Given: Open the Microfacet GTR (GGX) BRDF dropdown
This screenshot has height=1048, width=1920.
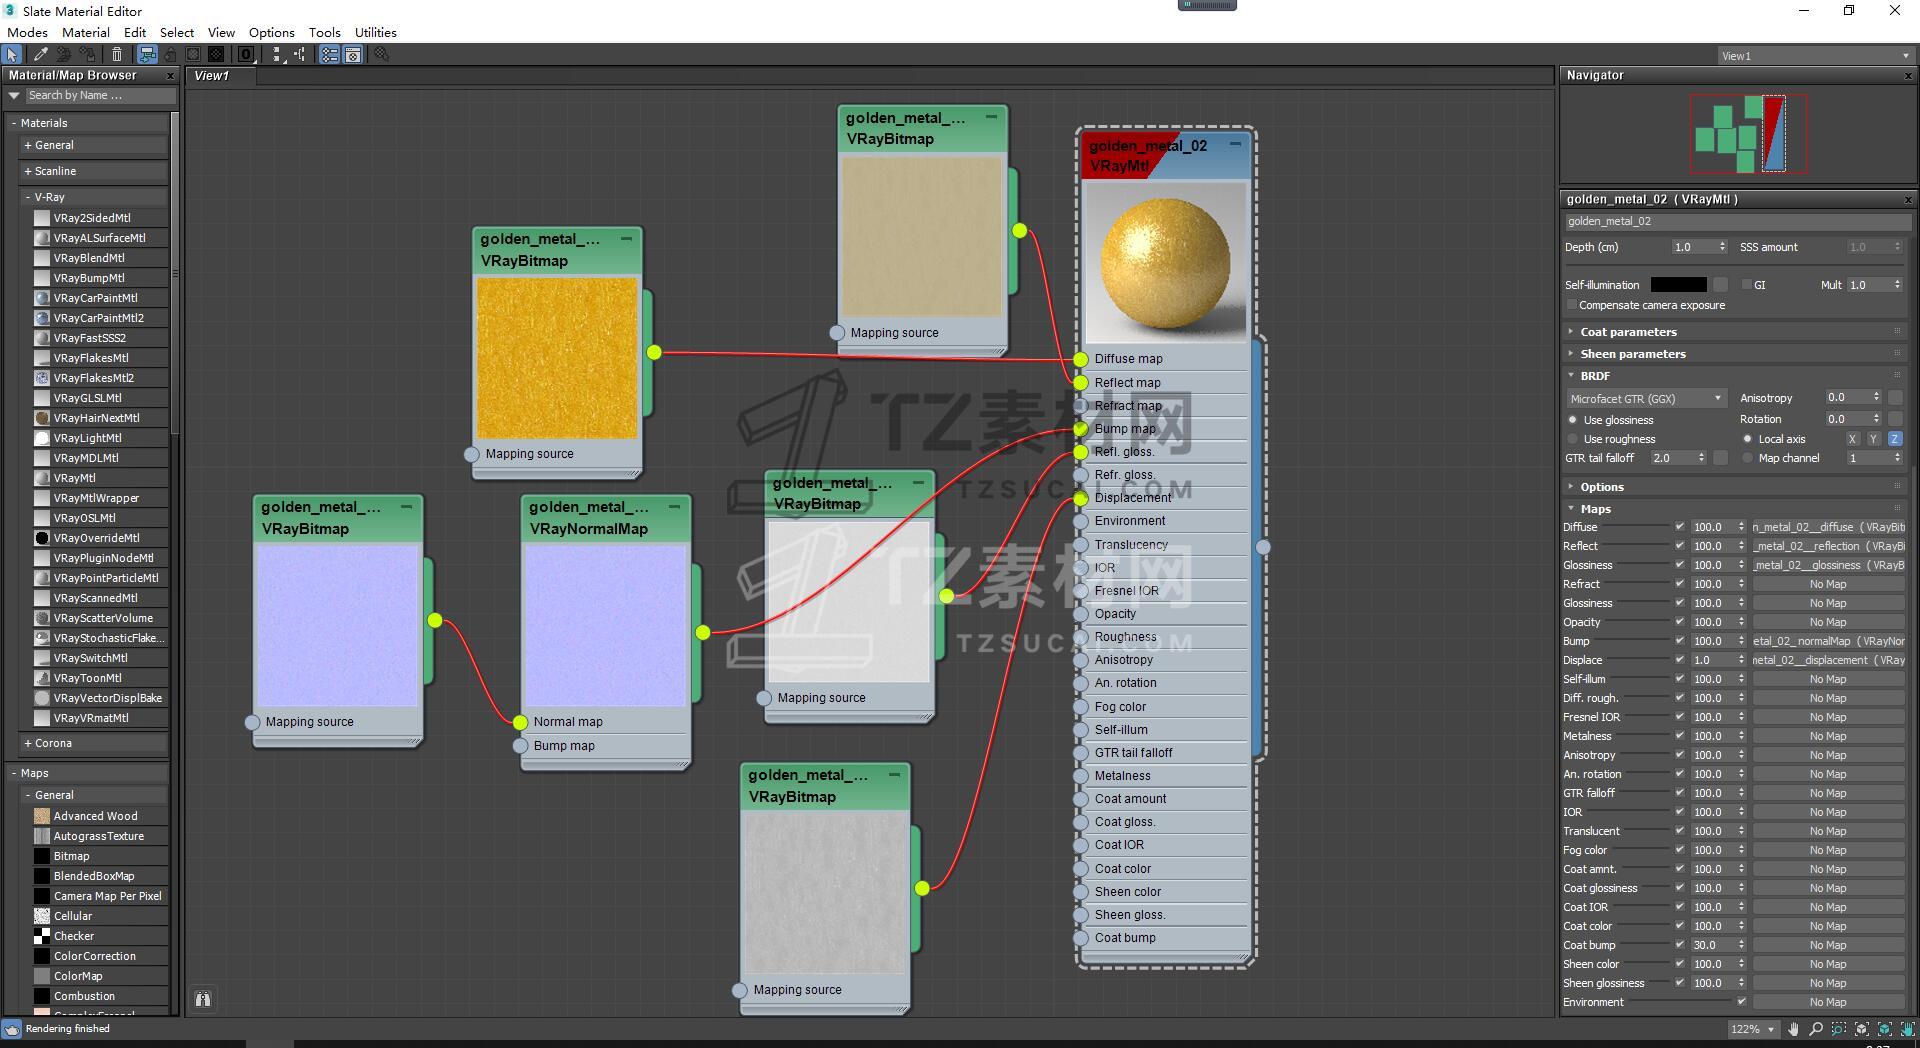Looking at the screenshot, I should 1646,398.
